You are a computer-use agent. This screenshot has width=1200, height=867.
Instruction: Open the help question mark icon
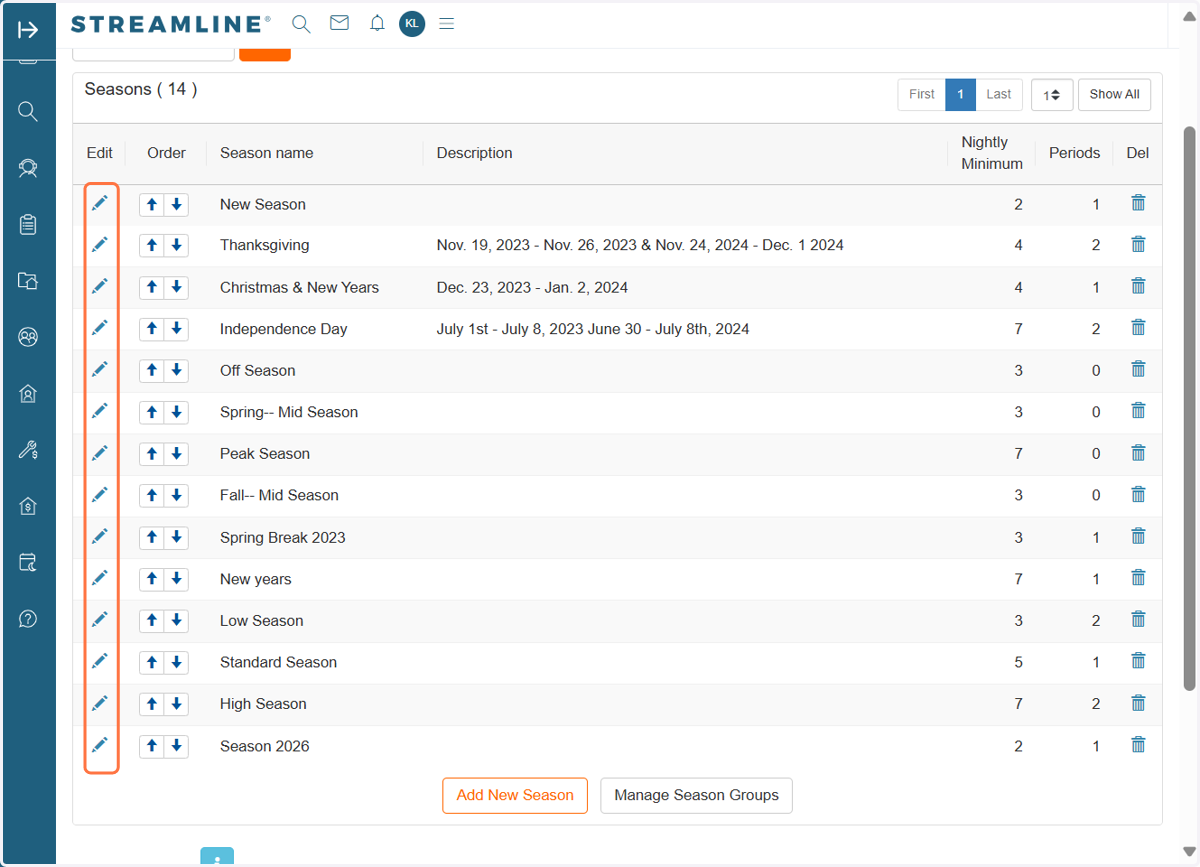[x=28, y=619]
